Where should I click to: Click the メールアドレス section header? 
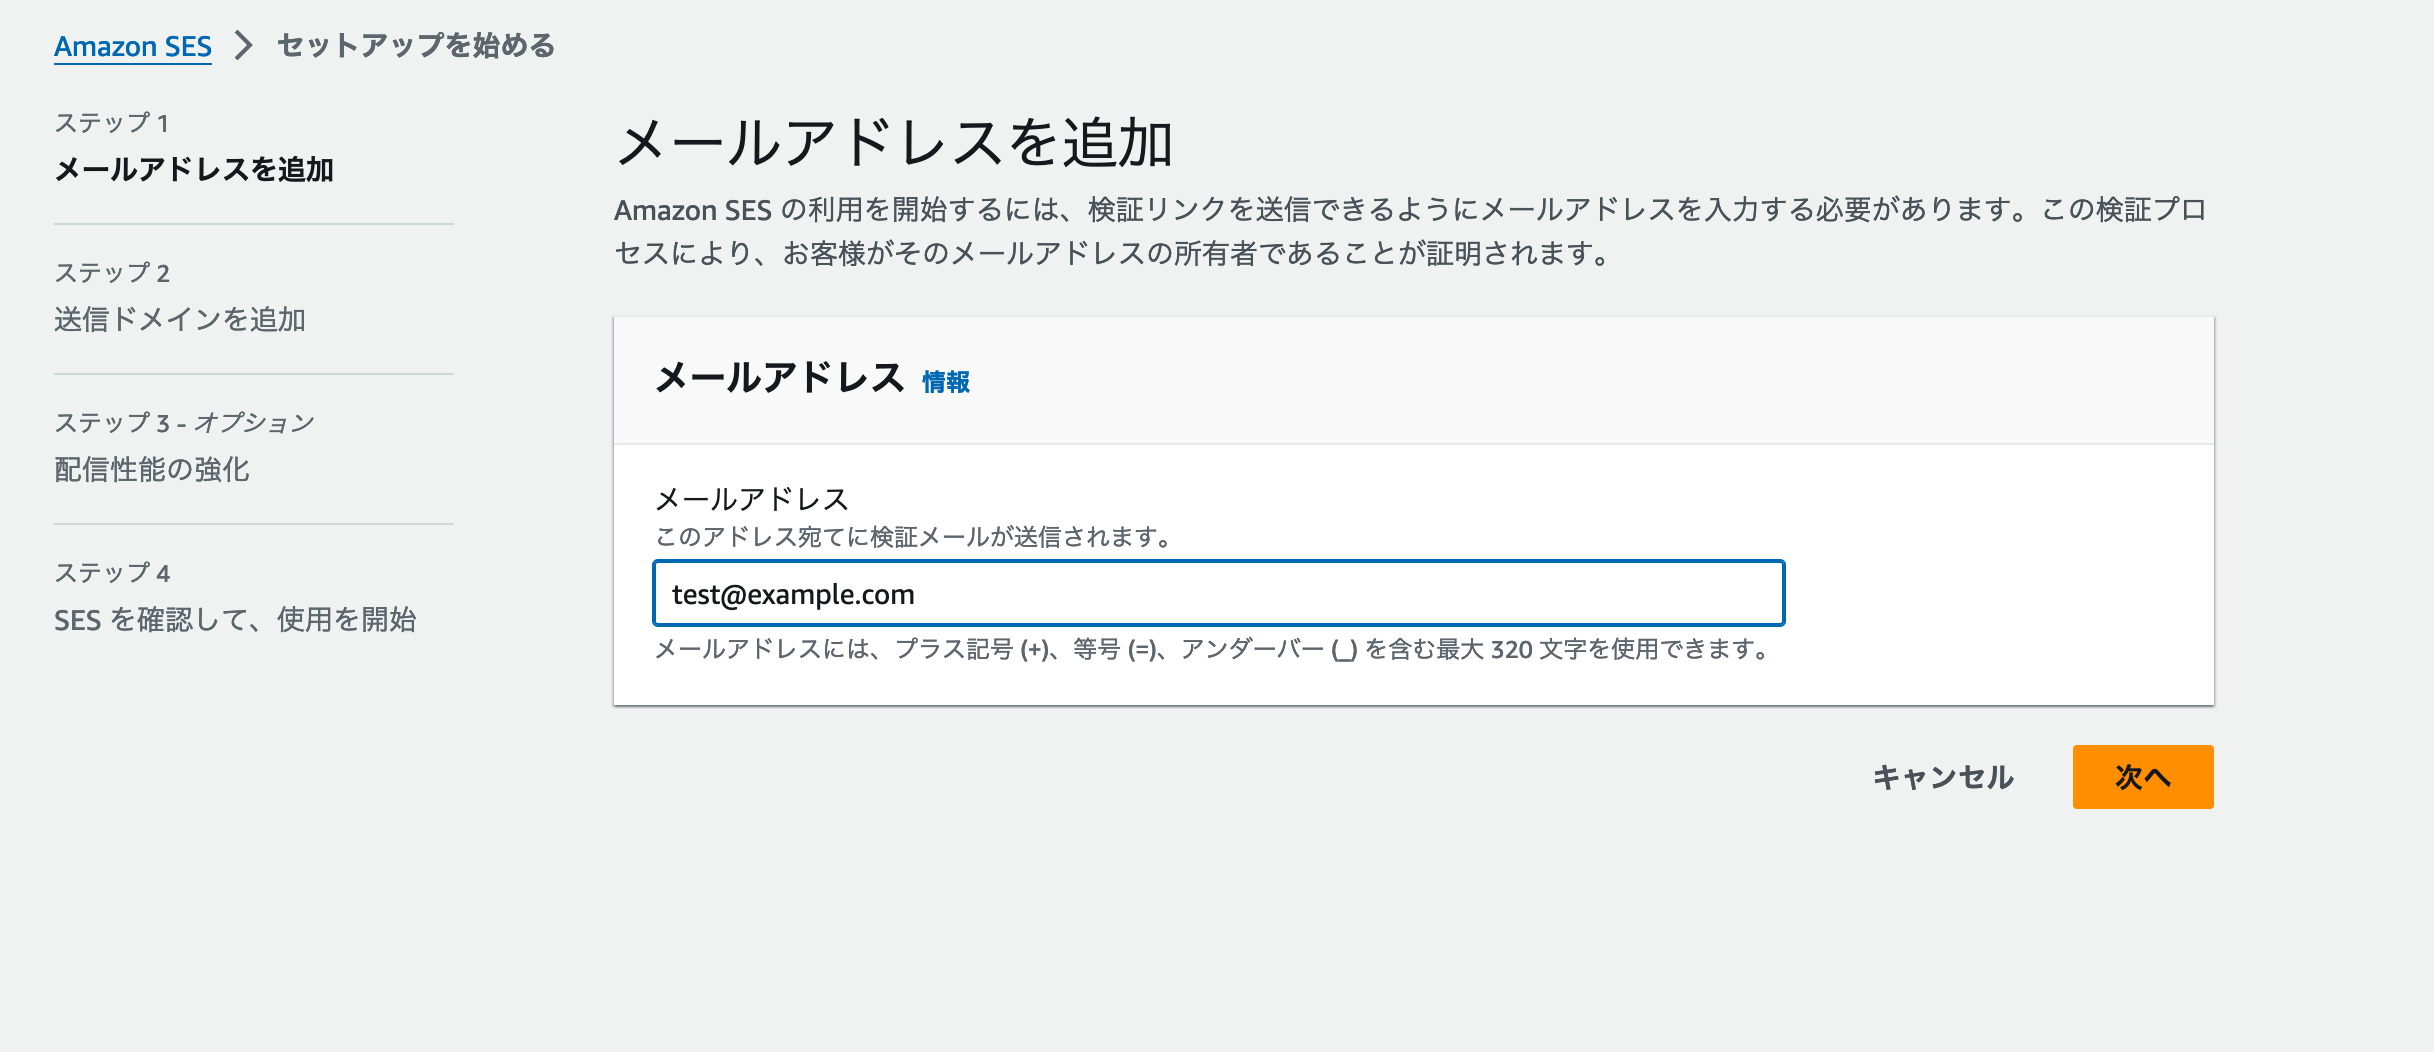point(783,380)
